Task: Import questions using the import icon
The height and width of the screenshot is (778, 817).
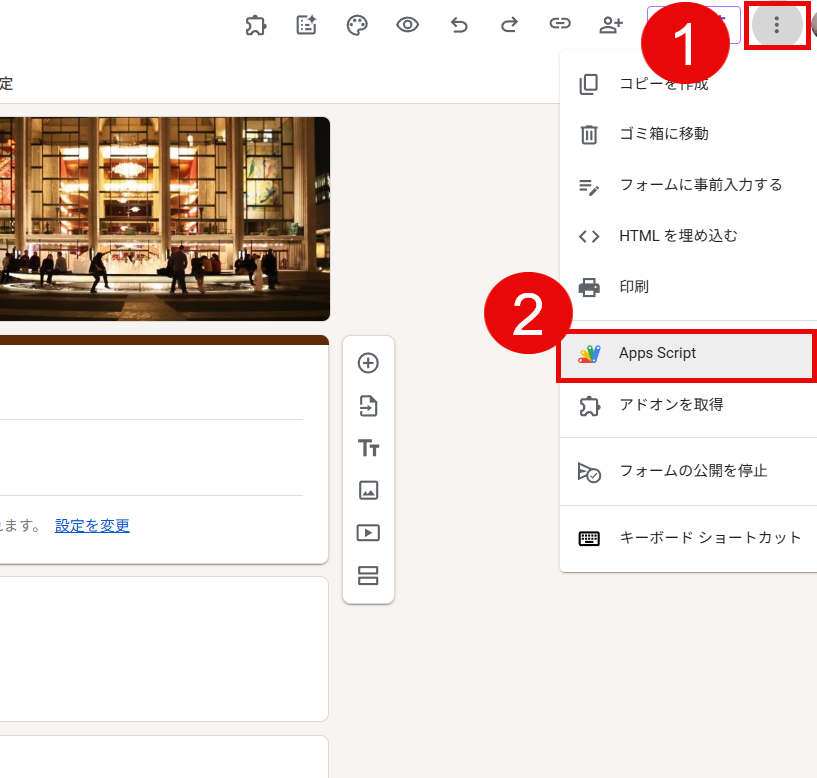Action: click(x=368, y=406)
